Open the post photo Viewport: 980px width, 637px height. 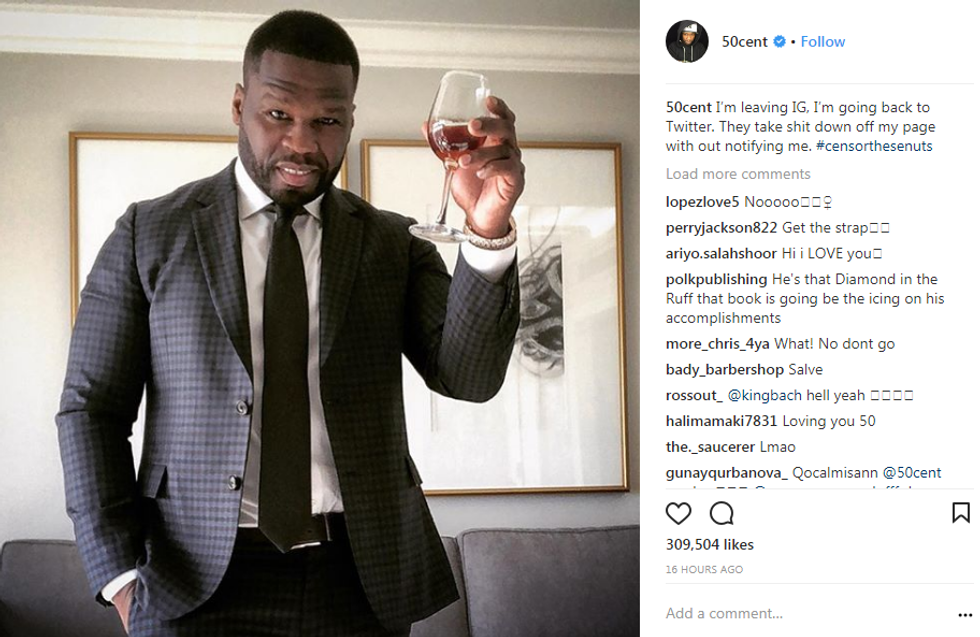pyautogui.click(x=320, y=318)
